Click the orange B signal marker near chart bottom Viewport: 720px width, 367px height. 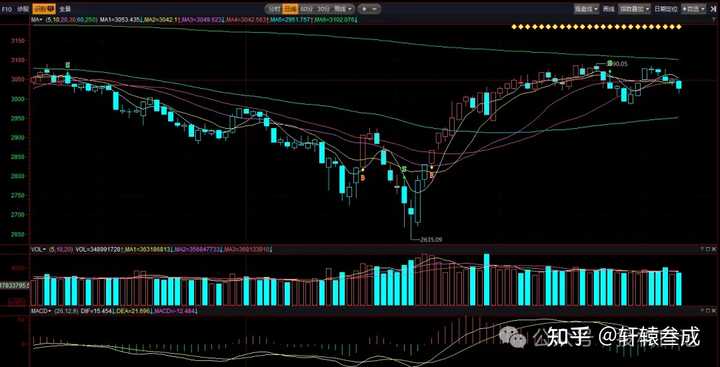coord(363,178)
